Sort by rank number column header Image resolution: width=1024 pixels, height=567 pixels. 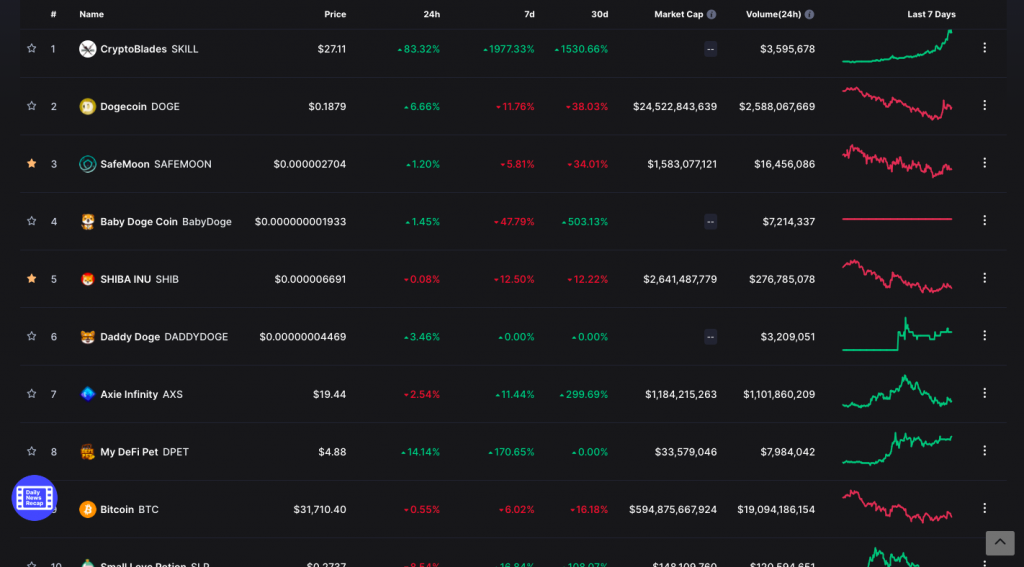[54, 14]
